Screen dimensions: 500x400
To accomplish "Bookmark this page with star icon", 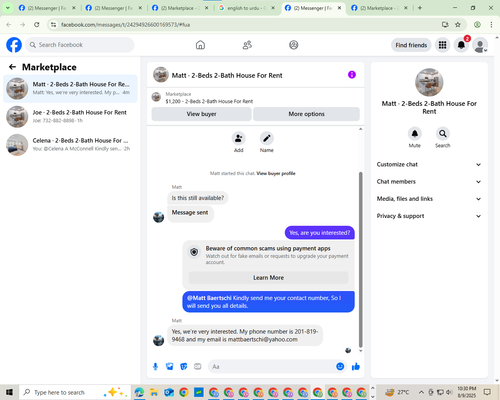I will [x=458, y=24].
